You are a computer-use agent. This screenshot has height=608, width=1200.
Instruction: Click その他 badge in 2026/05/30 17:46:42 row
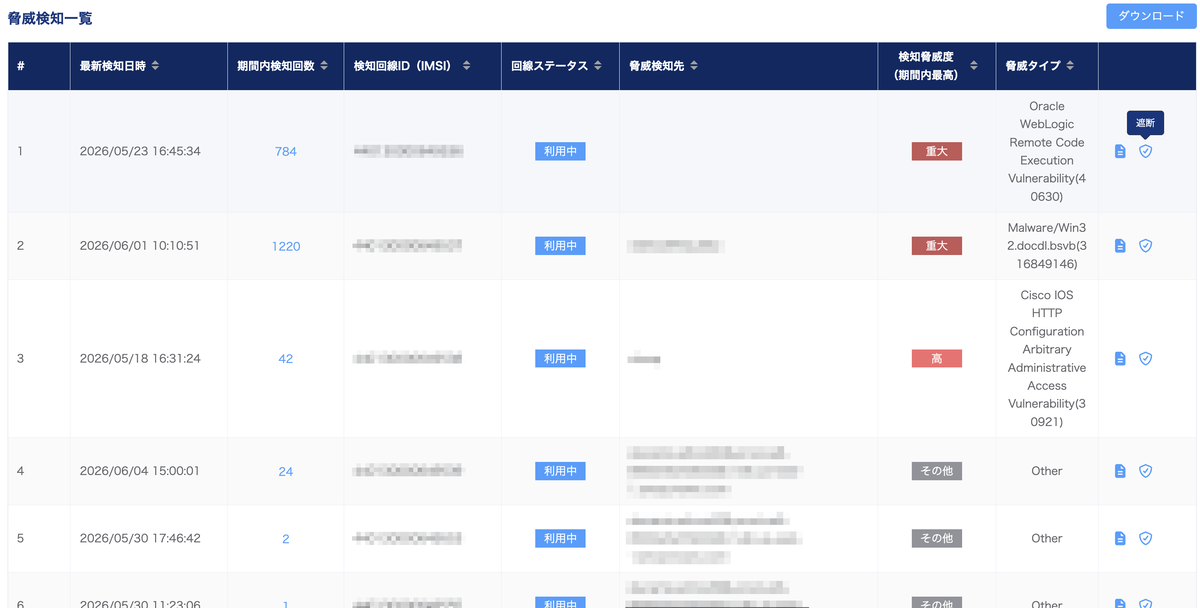[936, 538]
